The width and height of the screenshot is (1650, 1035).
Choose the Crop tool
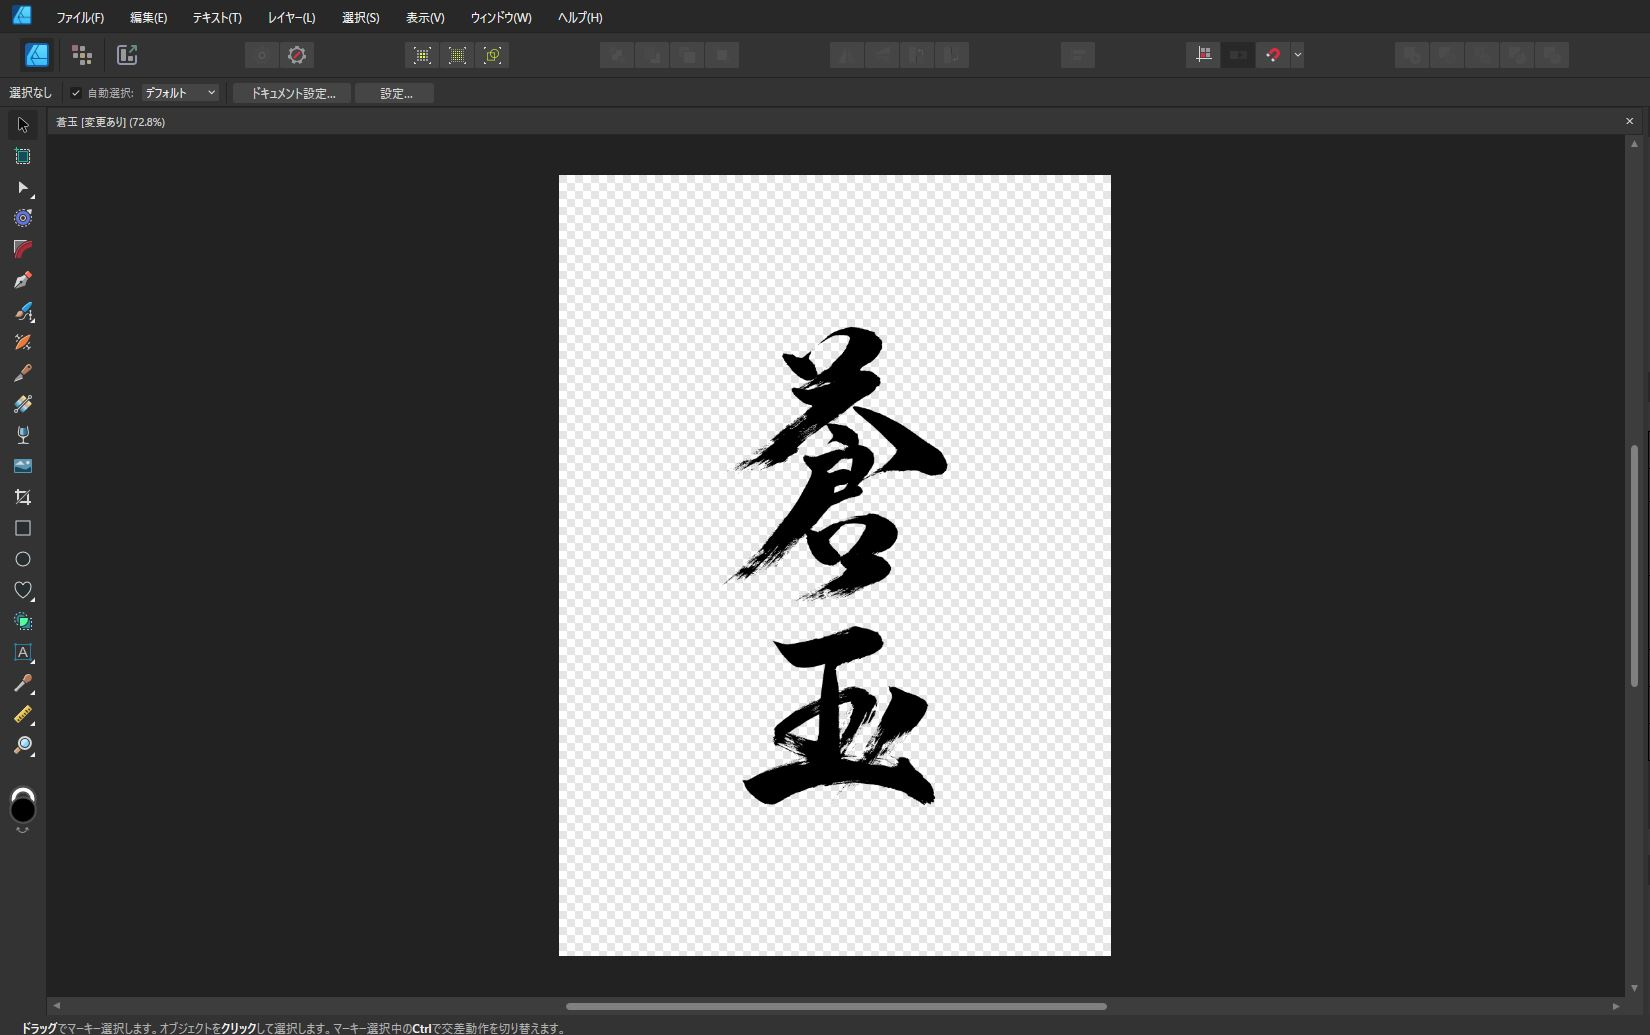(23, 497)
